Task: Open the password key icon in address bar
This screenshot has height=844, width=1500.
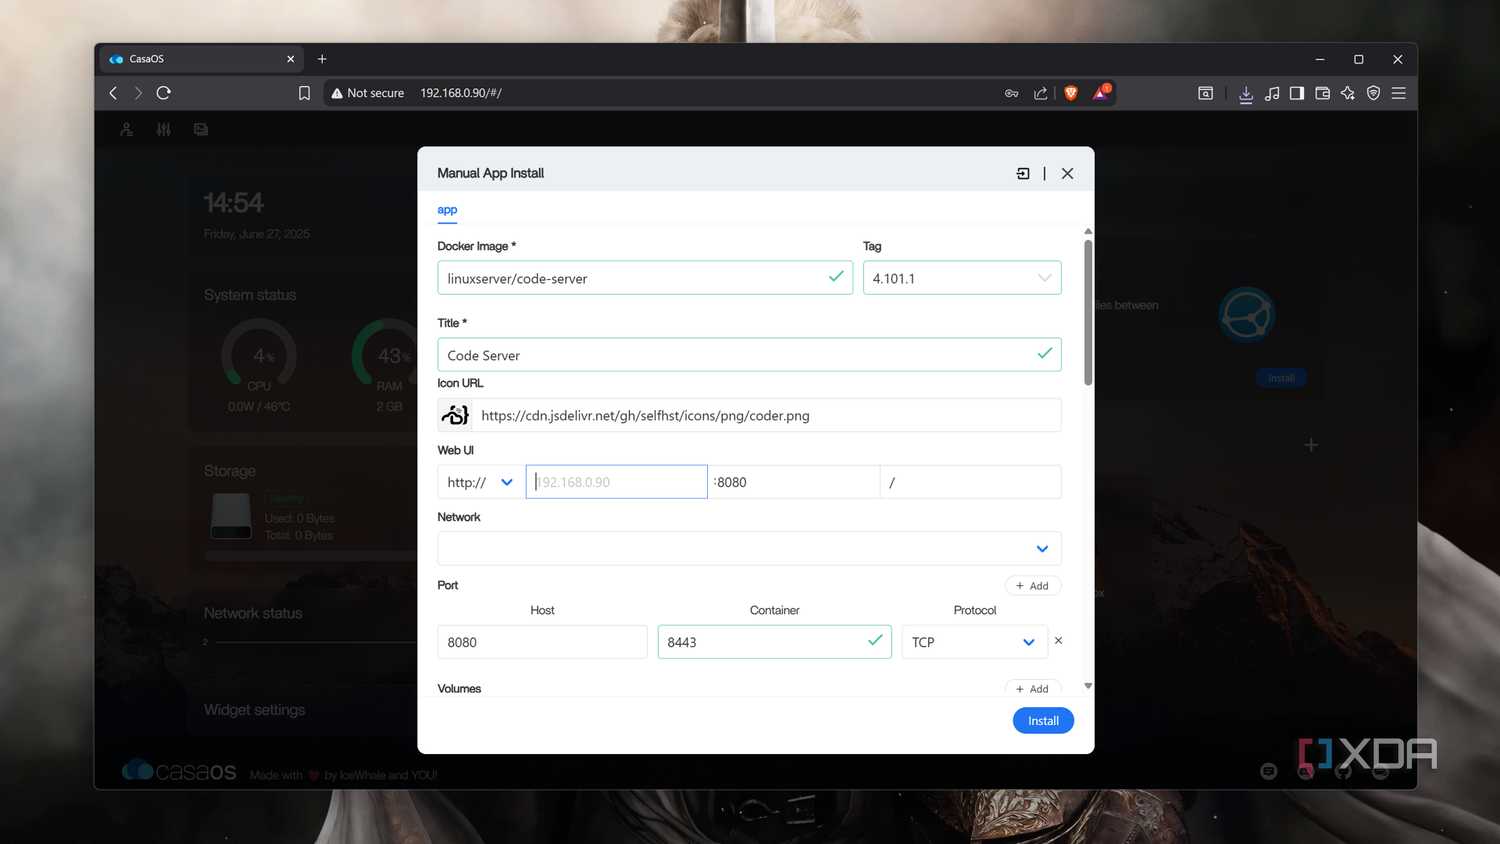Action: (x=1012, y=93)
